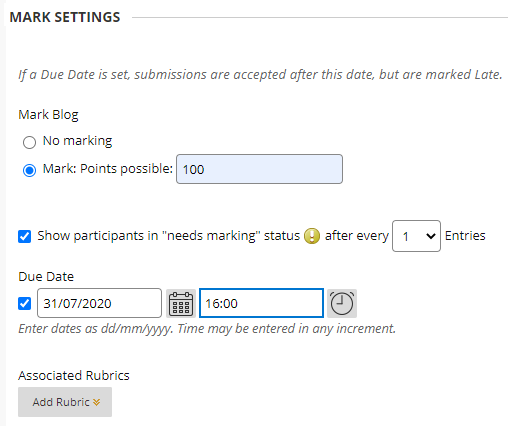
Task: Click the double chevron on Add Rubric
Action: point(97,402)
